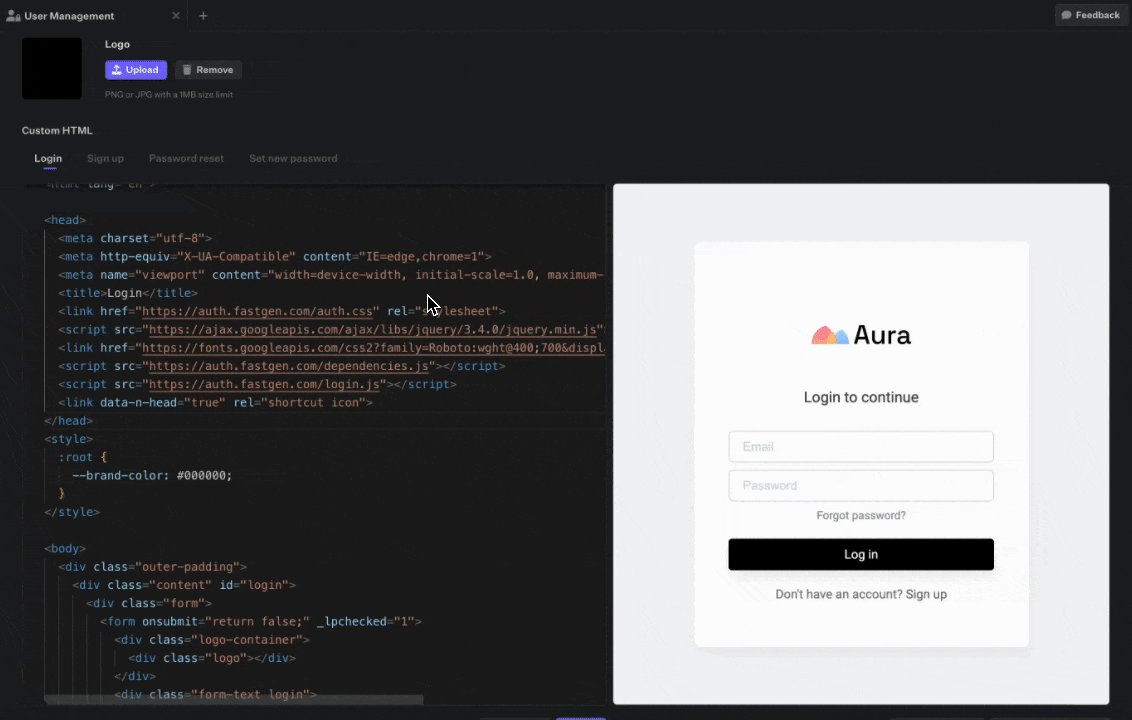Click the --brand-color: #000000; line
The image size is (1132, 720).
152,475
